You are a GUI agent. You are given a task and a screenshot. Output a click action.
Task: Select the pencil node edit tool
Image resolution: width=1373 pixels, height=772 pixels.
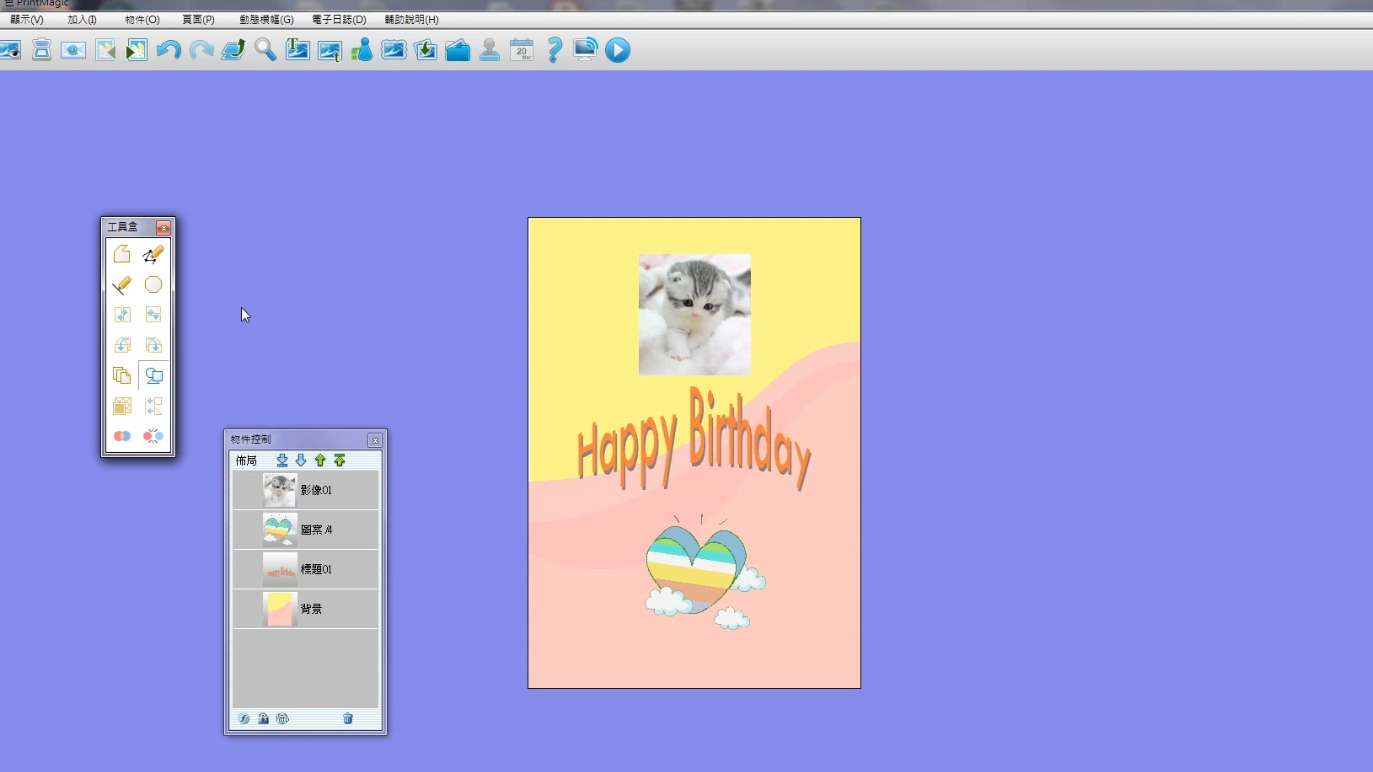153,254
